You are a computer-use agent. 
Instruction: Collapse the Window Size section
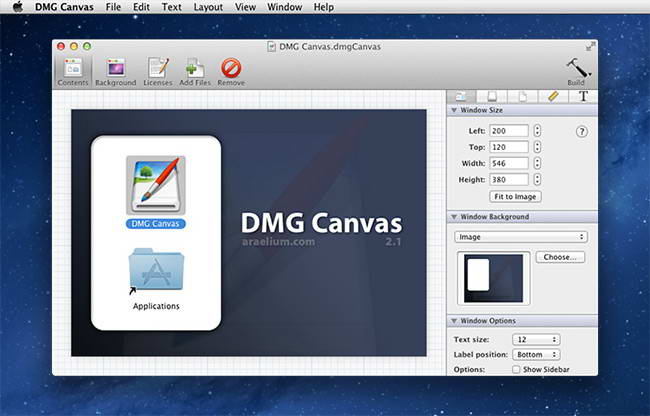point(455,112)
